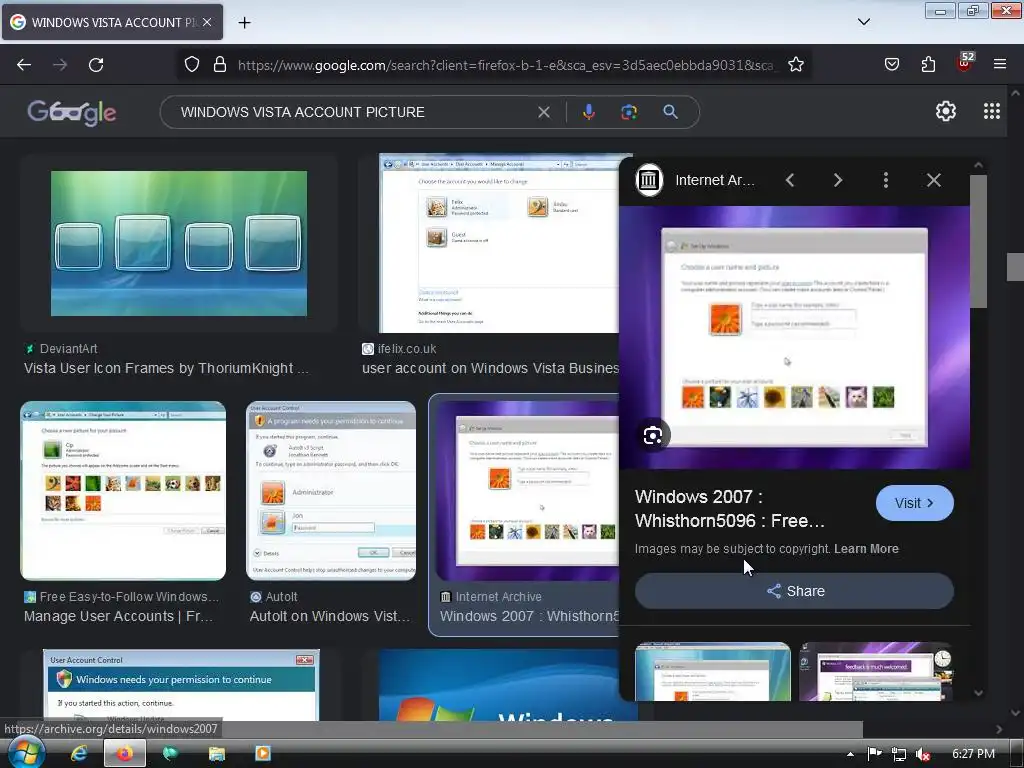Open network status tray icon
The height and width of the screenshot is (768, 1024).
click(x=899, y=754)
